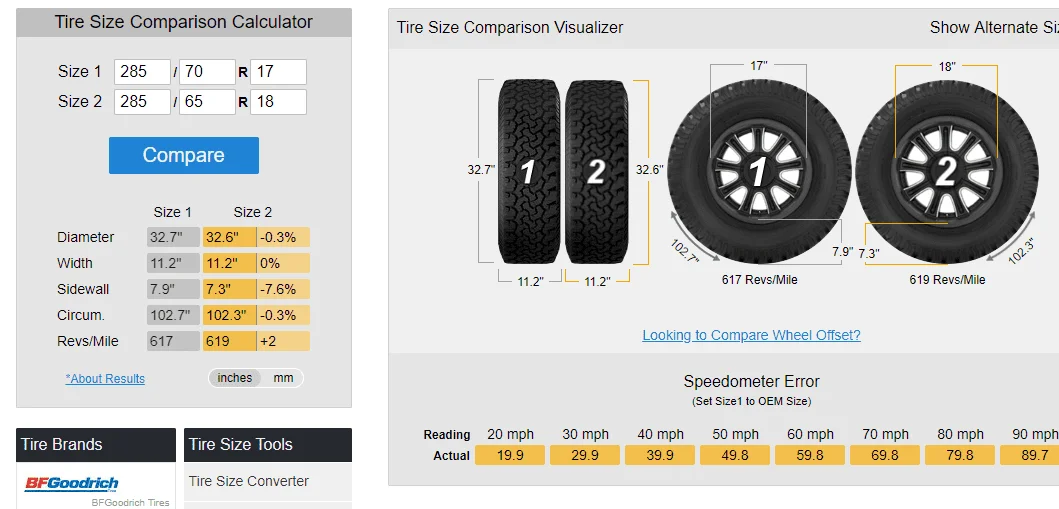Click the tire 2 tread image
The width and height of the screenshot is (1059, 509).
click(596, 172)
